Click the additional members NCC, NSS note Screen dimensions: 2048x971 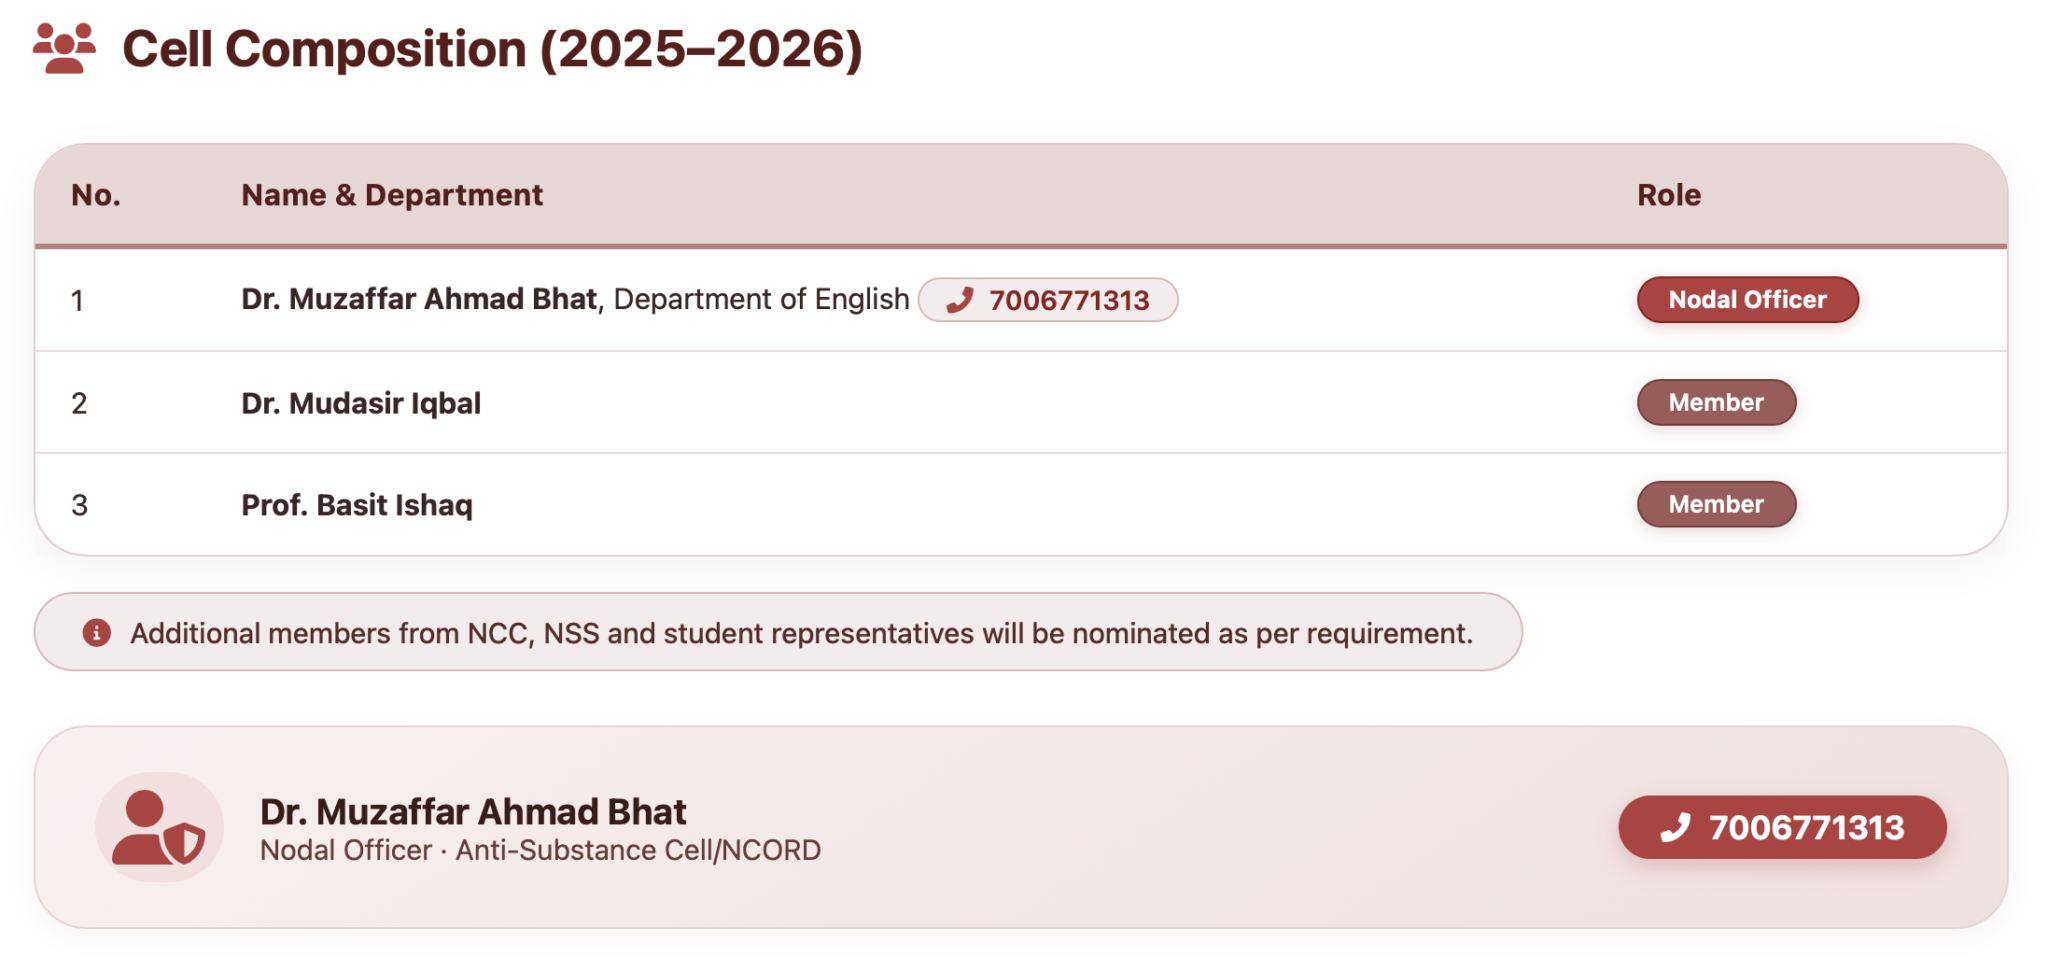coord(778,632)
